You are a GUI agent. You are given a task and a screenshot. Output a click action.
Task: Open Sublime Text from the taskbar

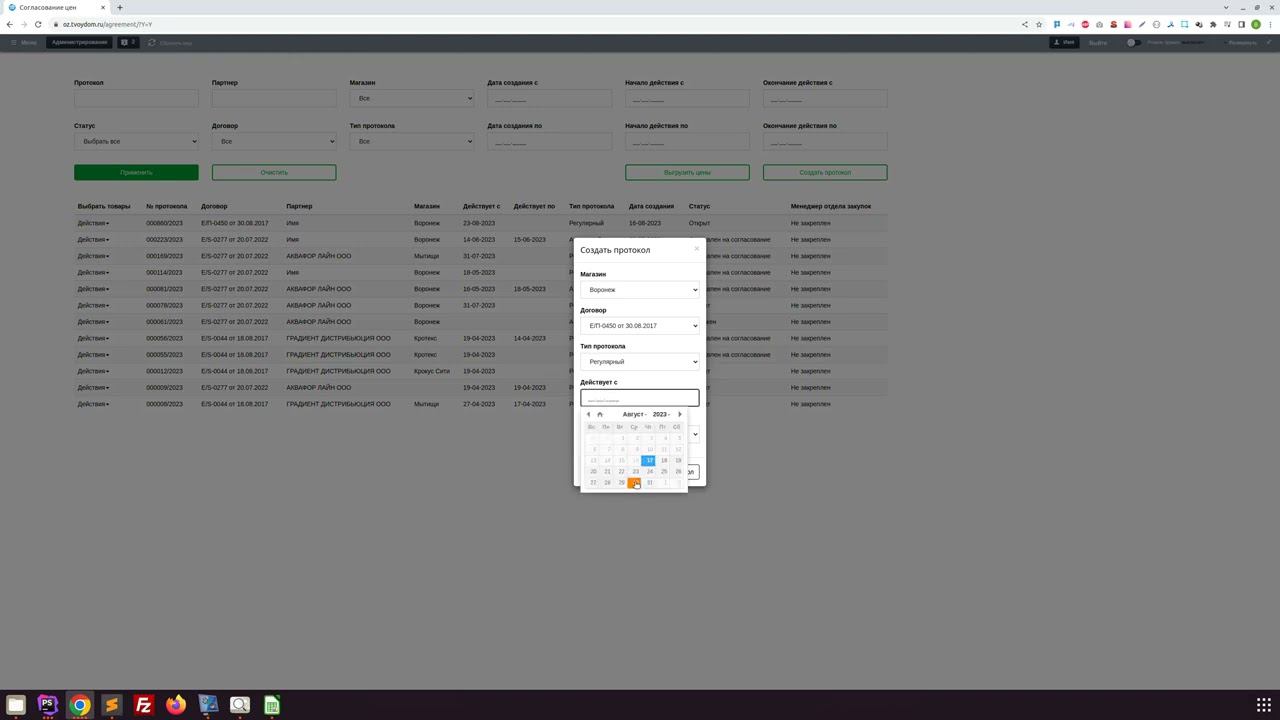112,705
